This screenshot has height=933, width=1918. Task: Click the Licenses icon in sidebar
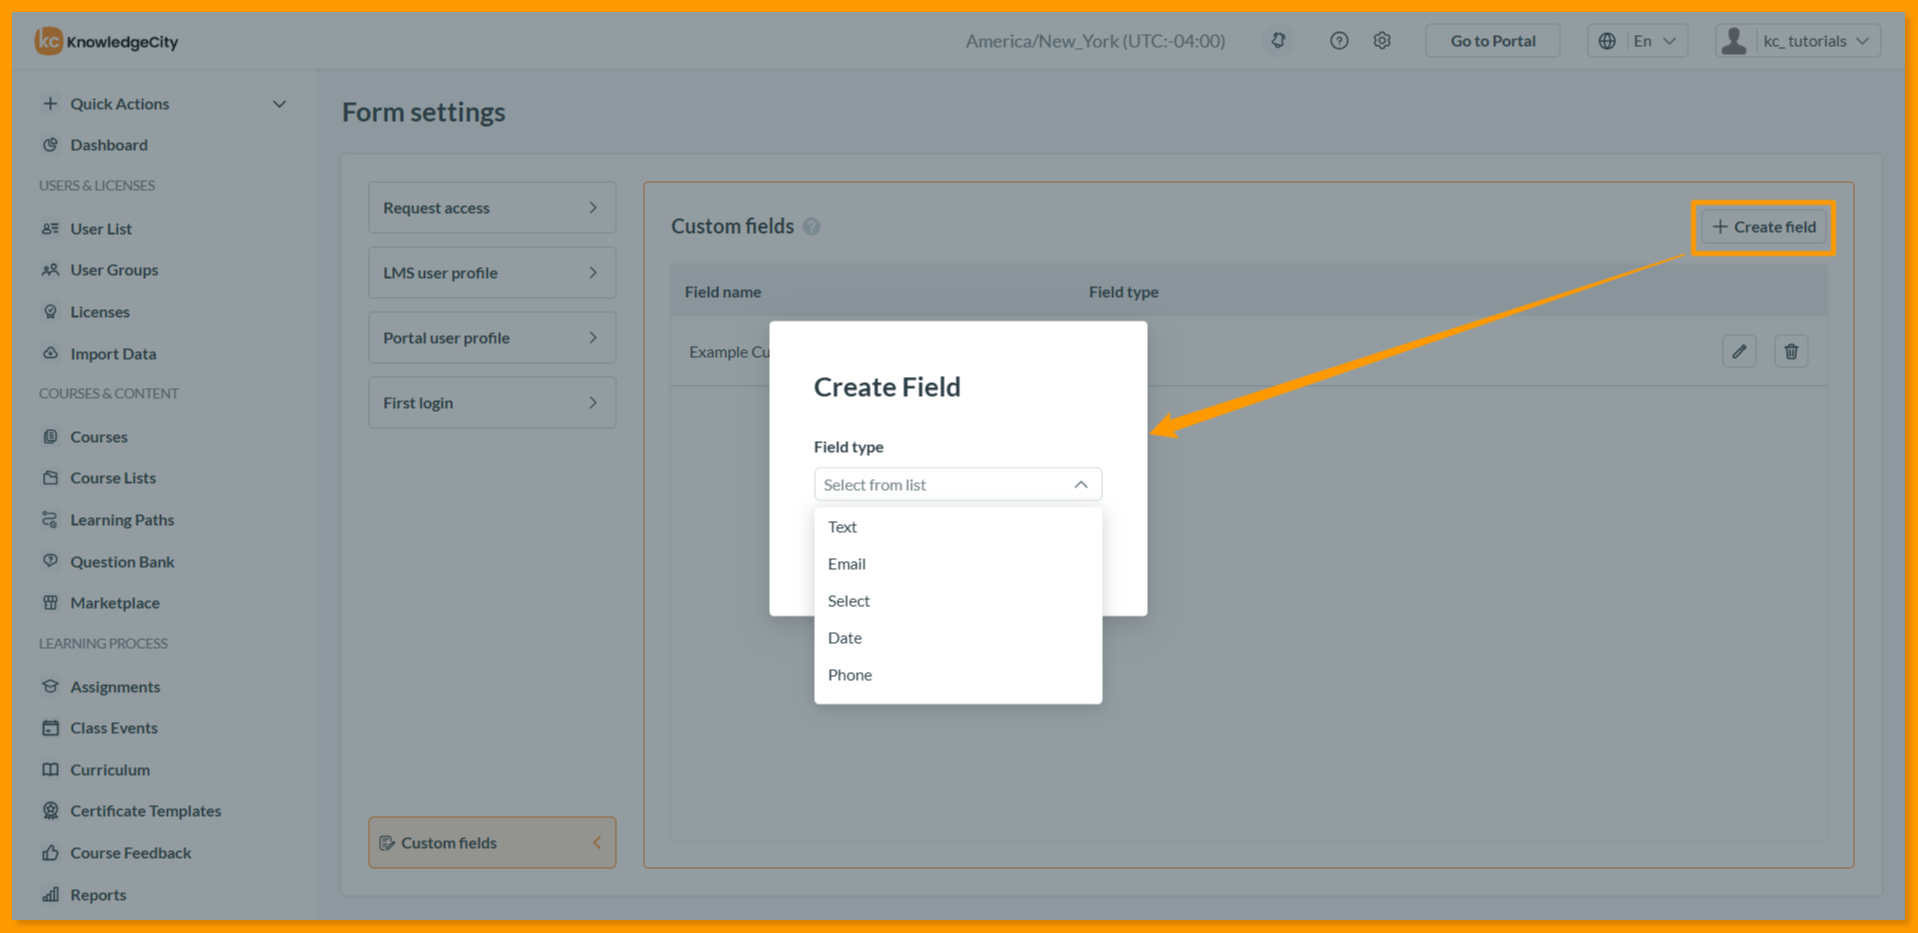click(x=50, y=312)
